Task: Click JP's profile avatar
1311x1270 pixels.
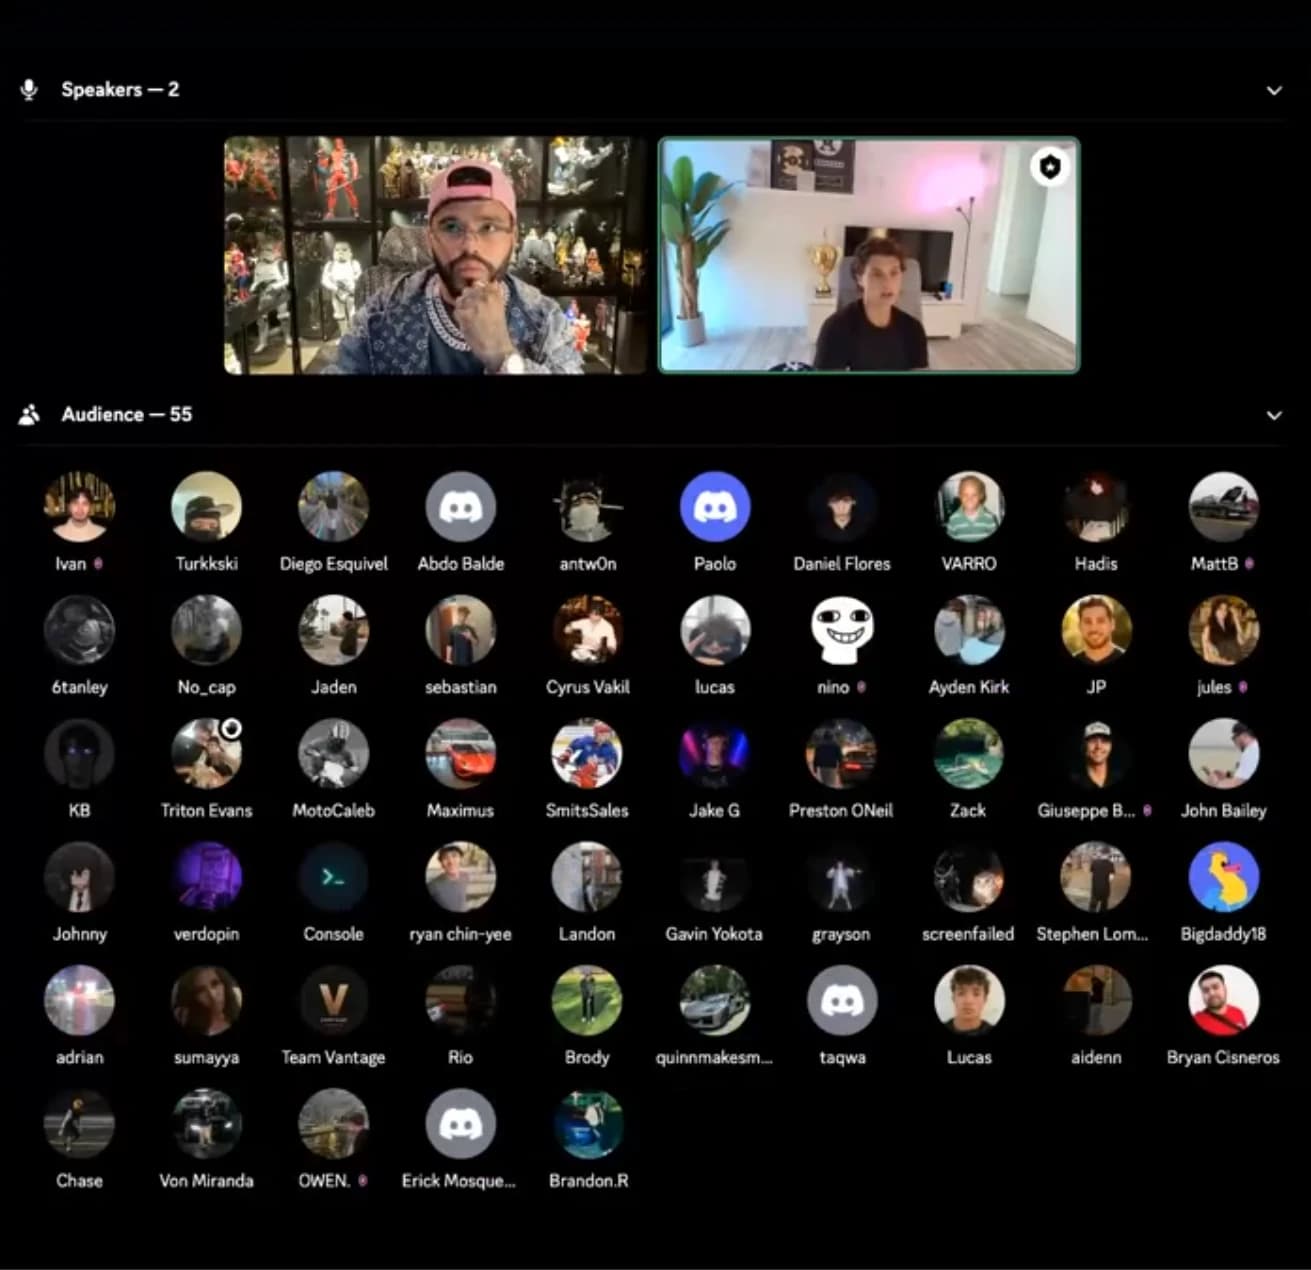Action: tap(1096, 630)
